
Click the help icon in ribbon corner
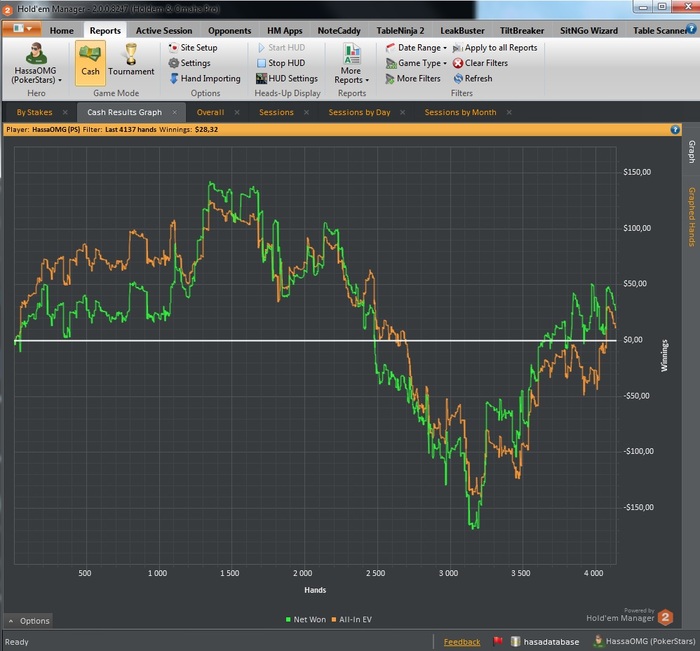691,29
